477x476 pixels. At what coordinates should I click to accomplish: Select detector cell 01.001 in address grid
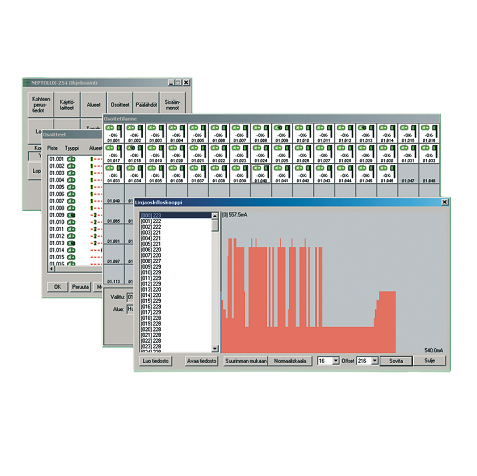pos(114,134)
